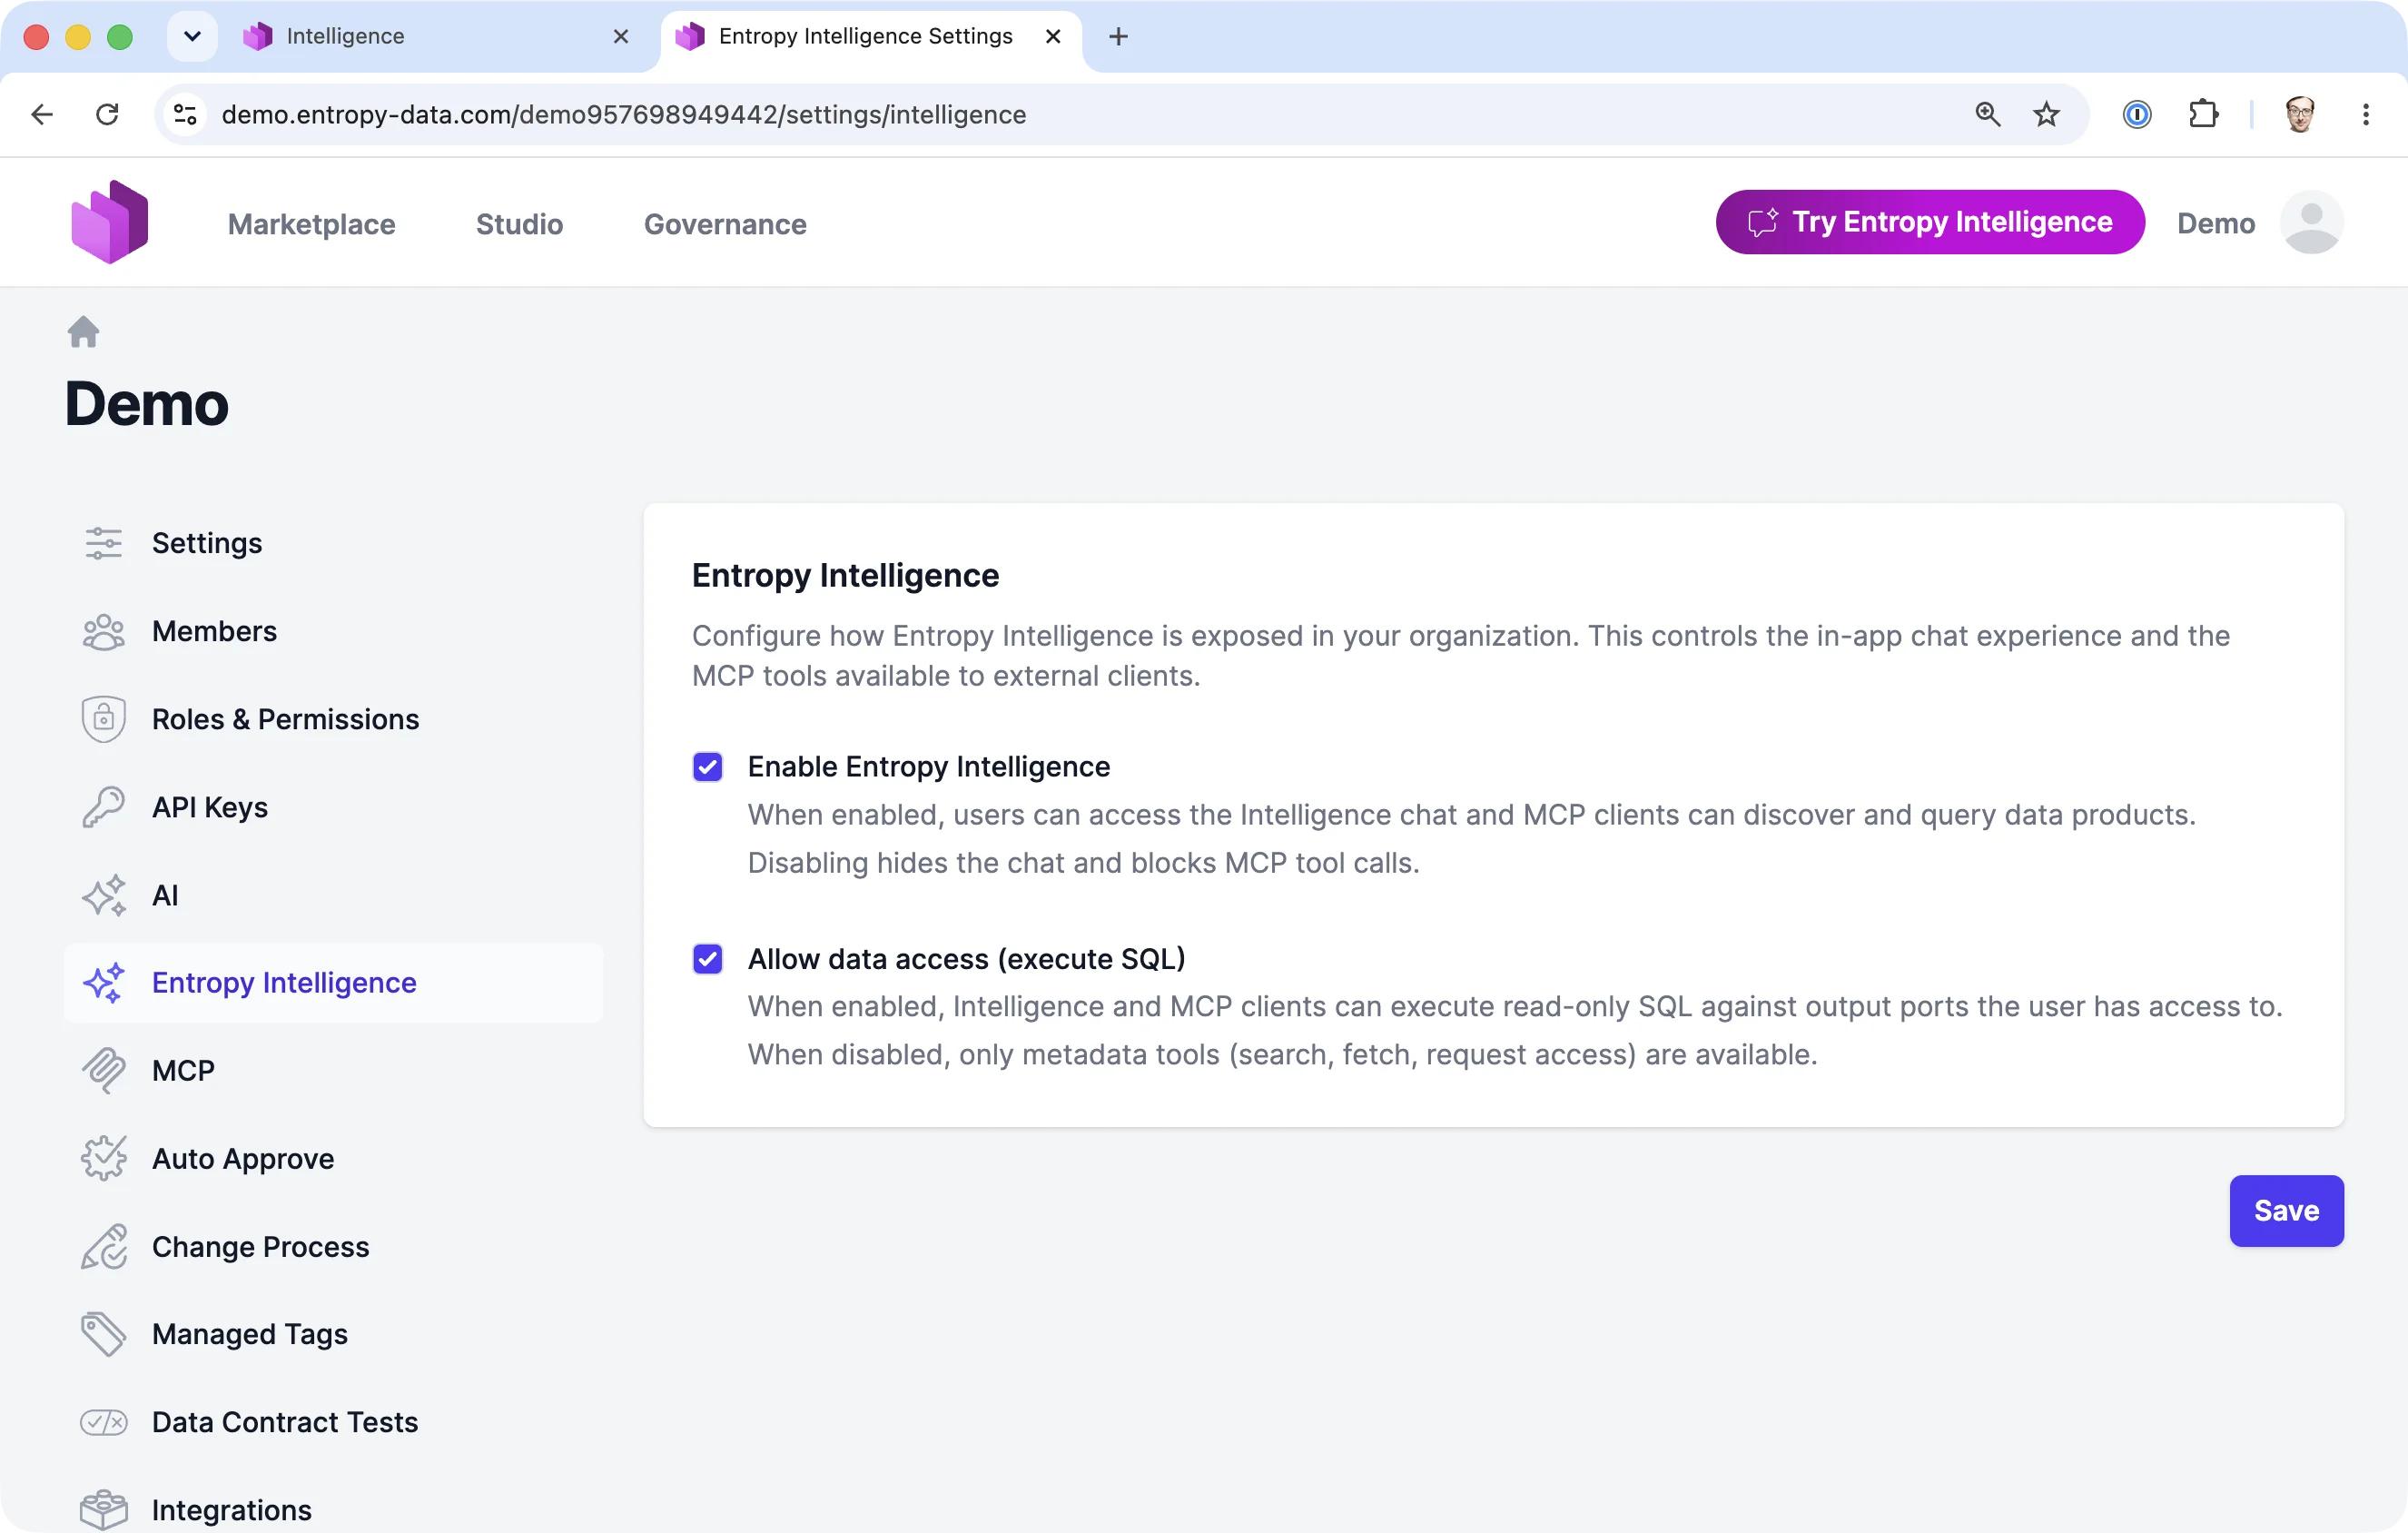The width and height of the screenshot is (2408, 1533).
Task: Open Managed Tags settings
Action: coord(333,1334)
